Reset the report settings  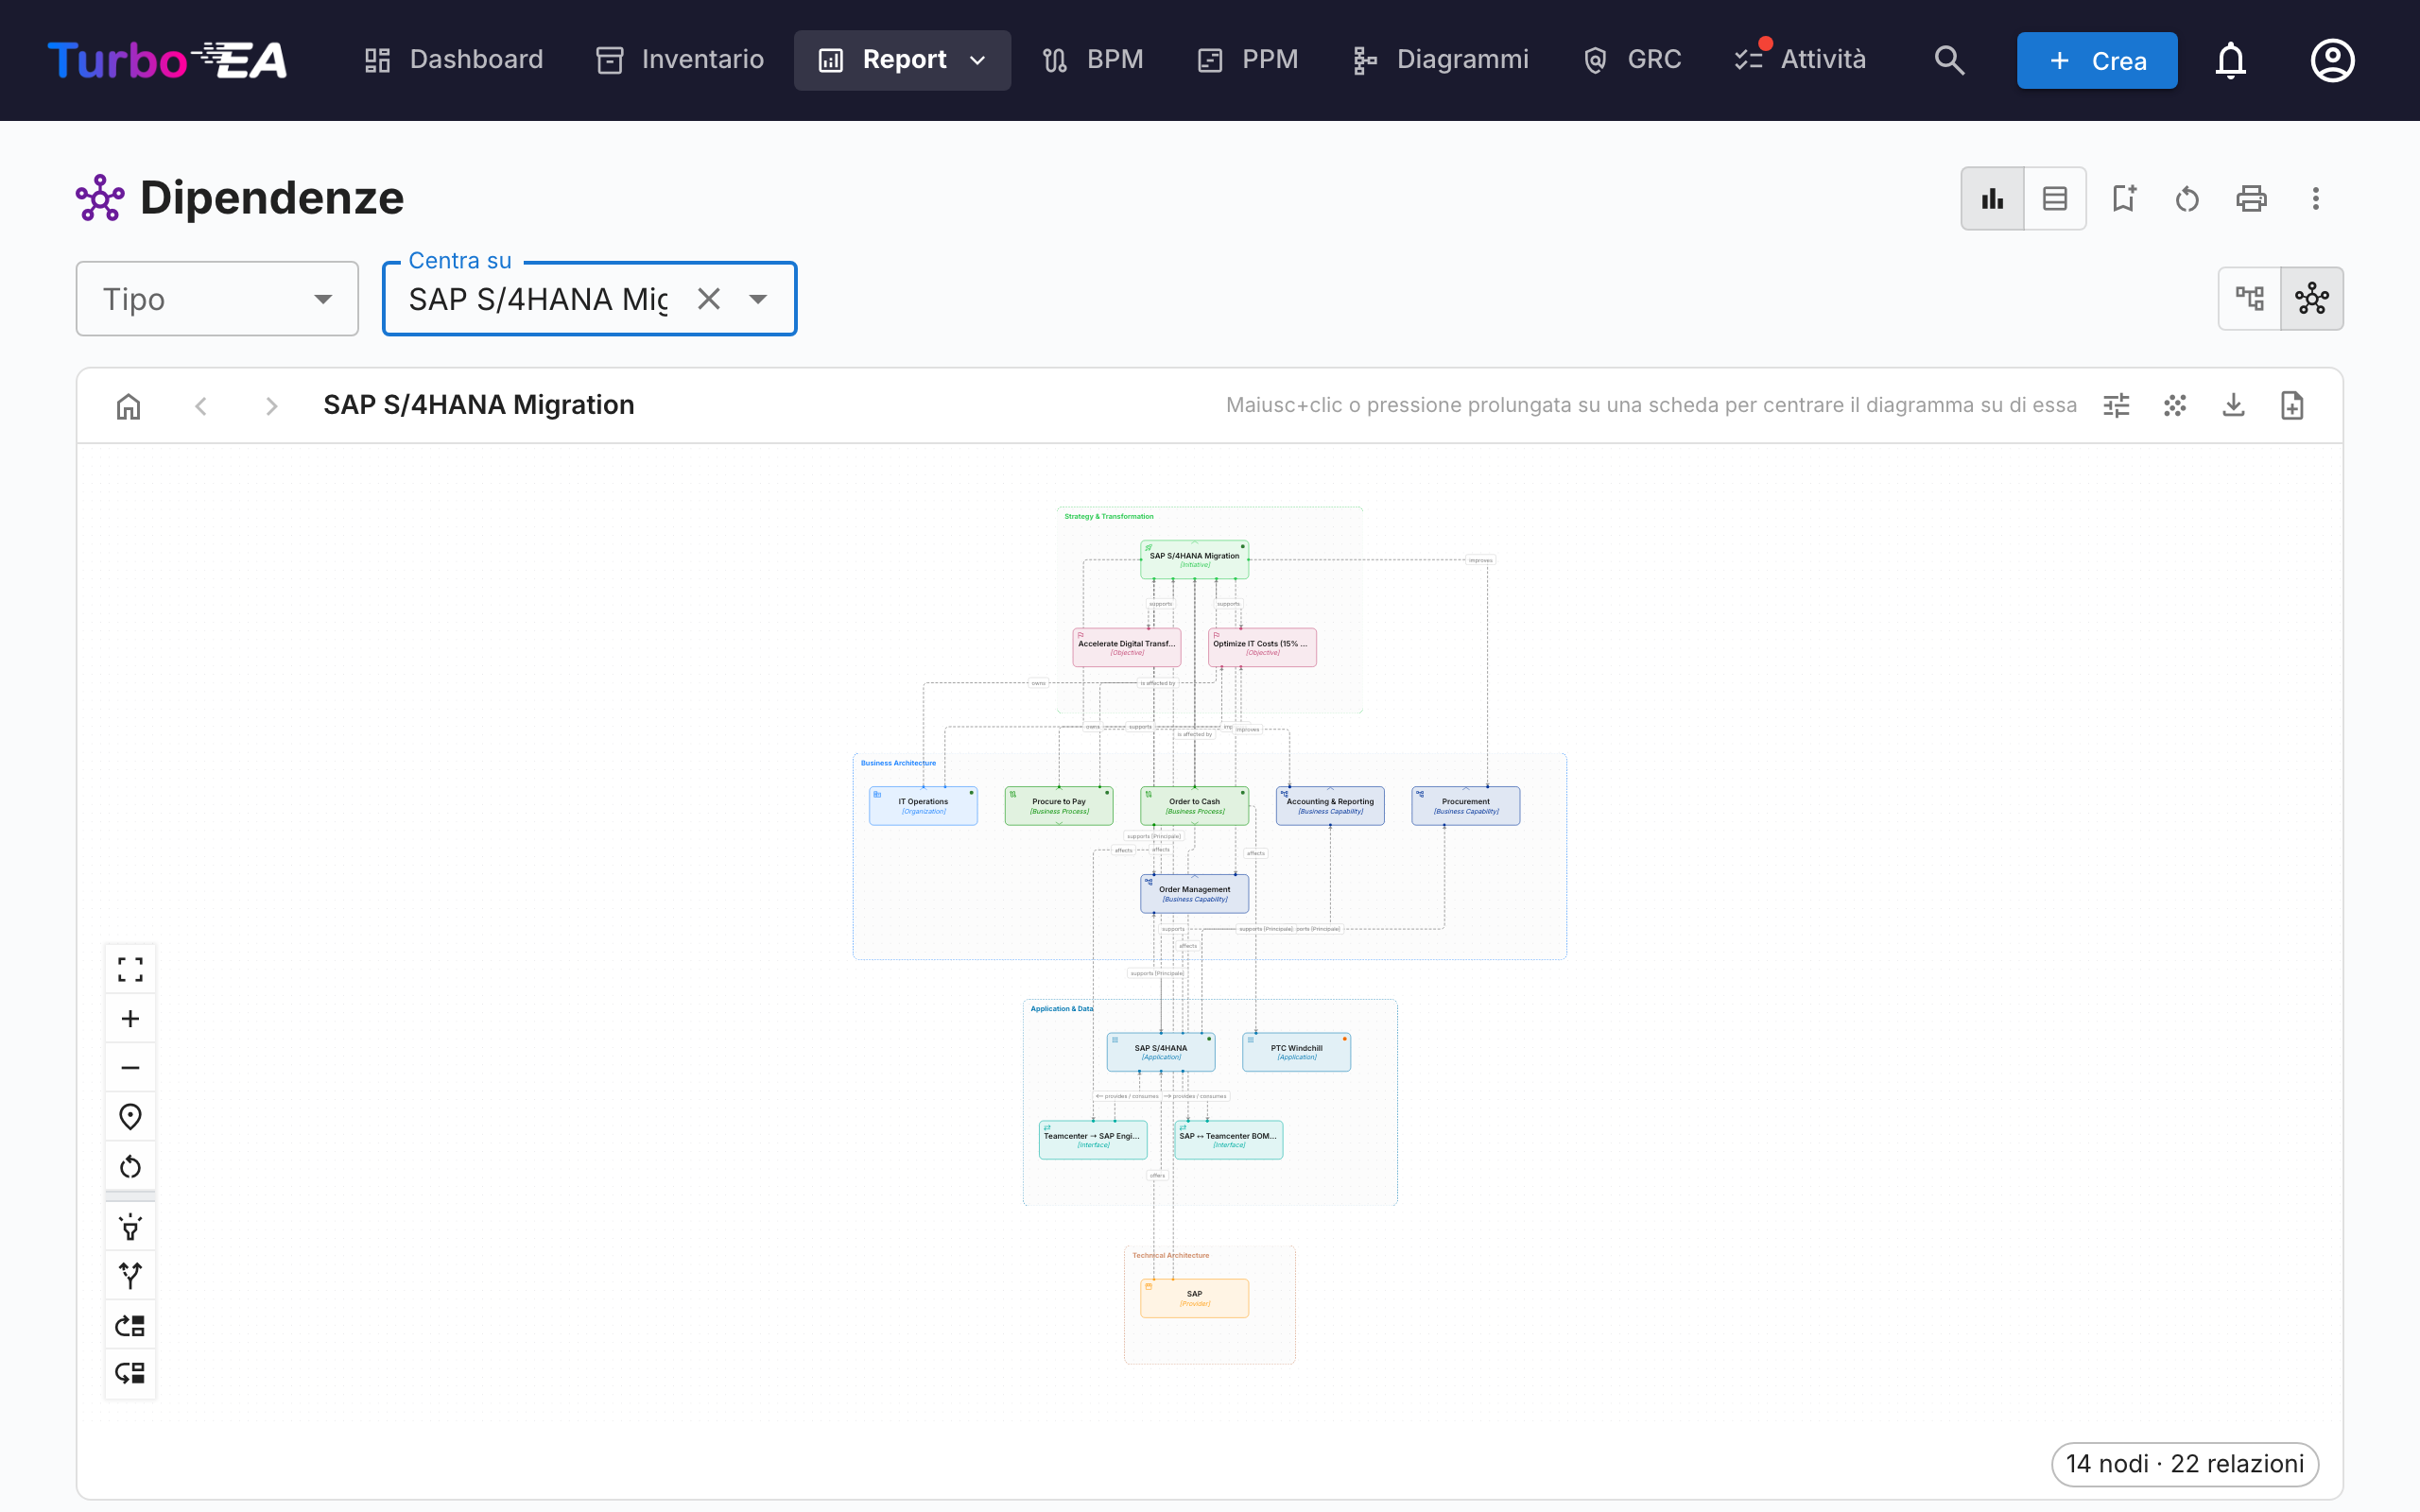(2187, 198)
